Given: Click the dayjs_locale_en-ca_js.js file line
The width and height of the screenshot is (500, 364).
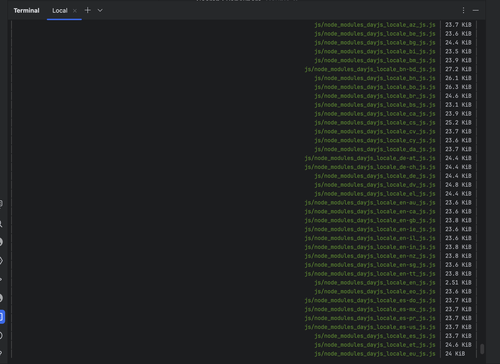Looking at the screenshot, I should 370,211.
